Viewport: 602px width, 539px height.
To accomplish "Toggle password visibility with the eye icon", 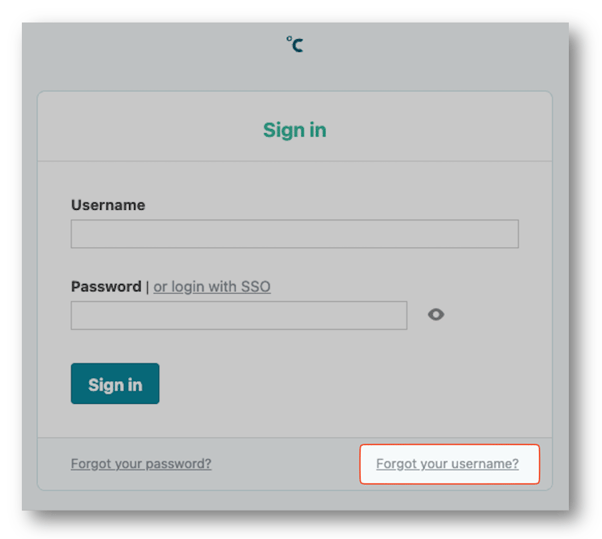I will (x=436, y=314).
